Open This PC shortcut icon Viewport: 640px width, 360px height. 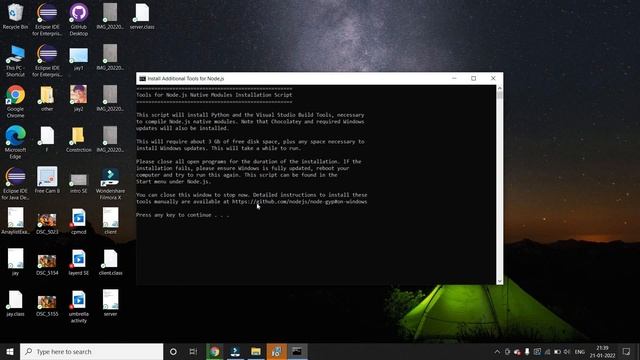tap(15, 60)
